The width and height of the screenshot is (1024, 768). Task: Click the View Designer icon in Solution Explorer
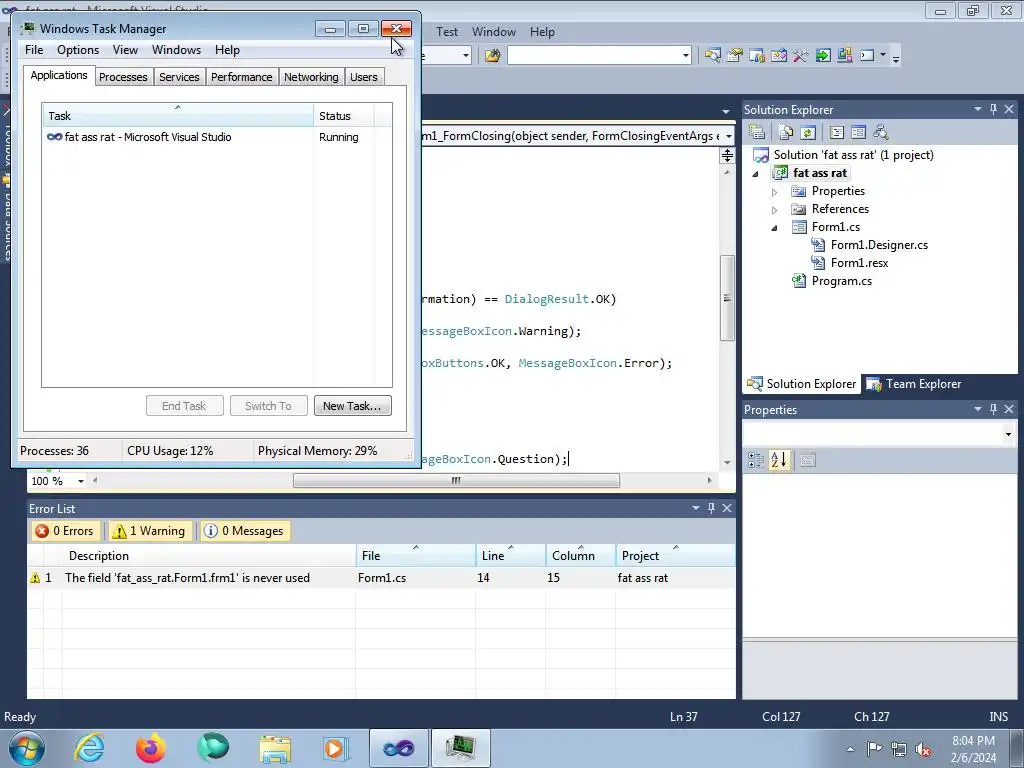click(x=858, y=133)
